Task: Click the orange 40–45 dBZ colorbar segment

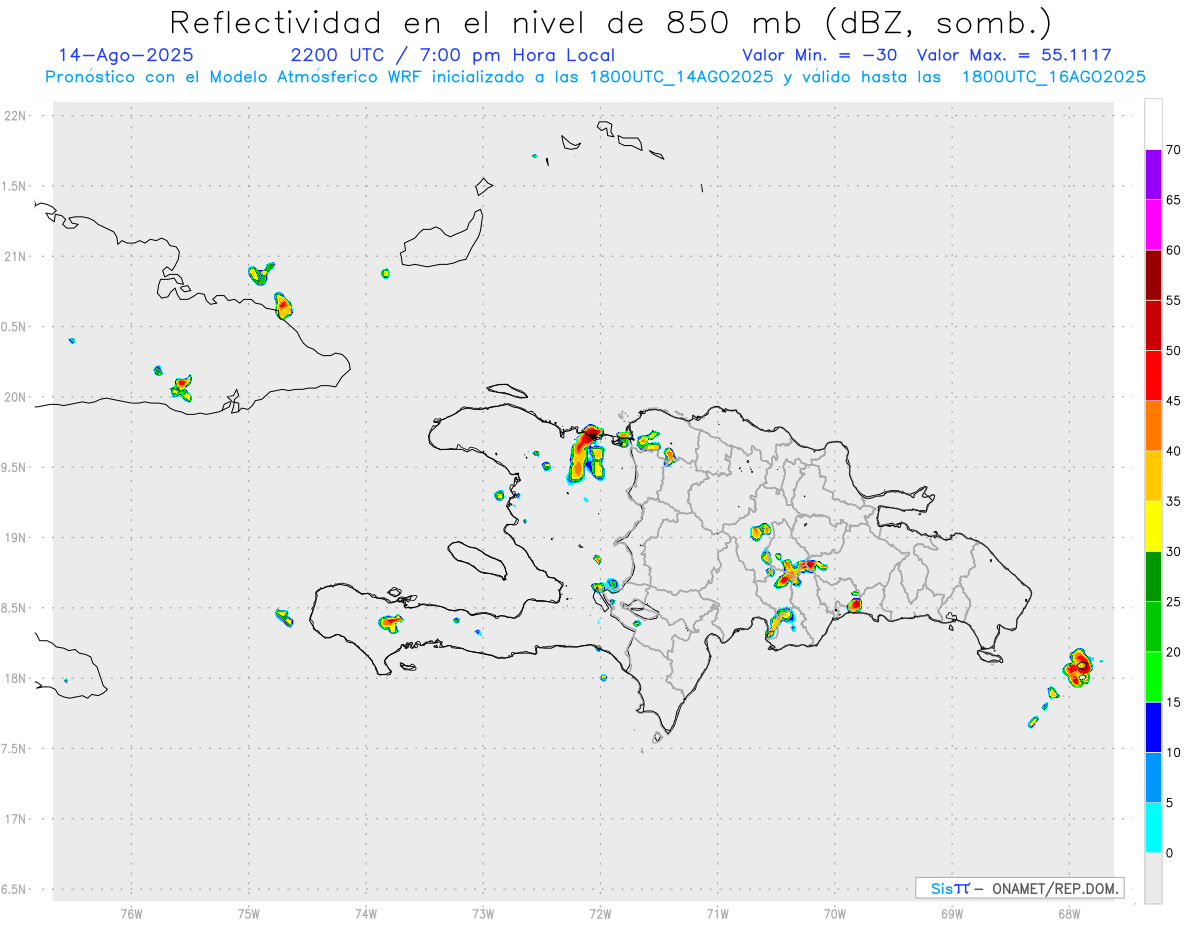Action: pyautogui.click(x=1153, y=426)
